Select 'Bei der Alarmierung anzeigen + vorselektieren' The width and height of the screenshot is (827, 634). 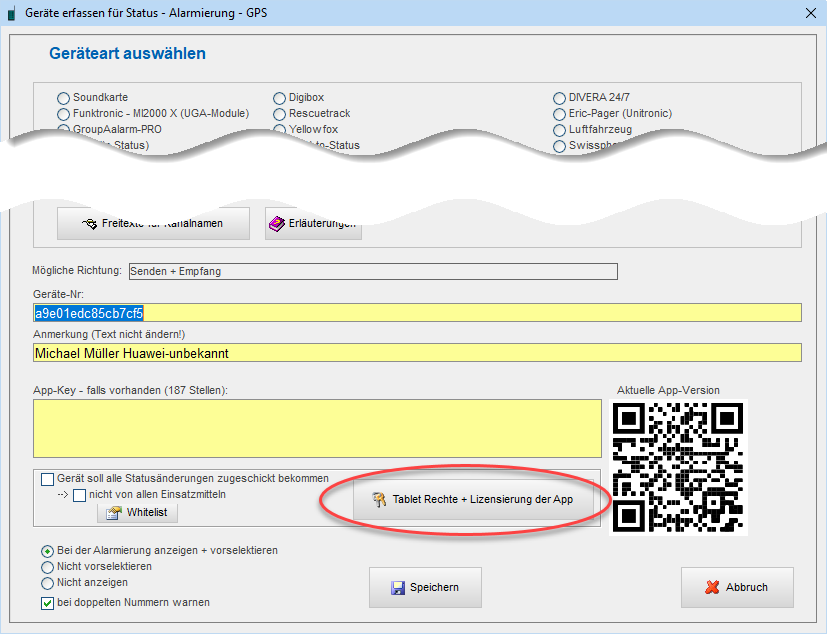click(47, 551)
